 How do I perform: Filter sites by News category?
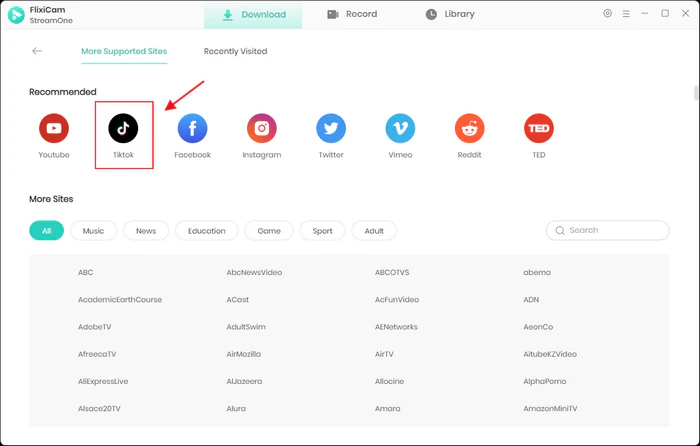click(x=146, y=231)
